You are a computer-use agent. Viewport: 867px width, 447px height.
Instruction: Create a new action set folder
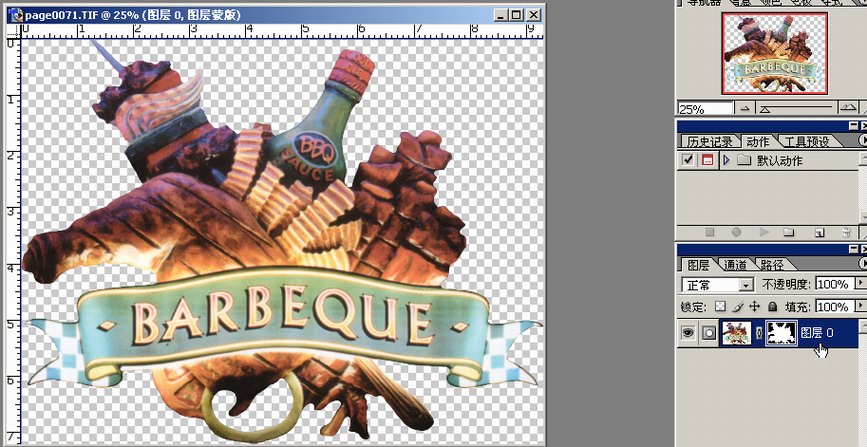[790, 231]
